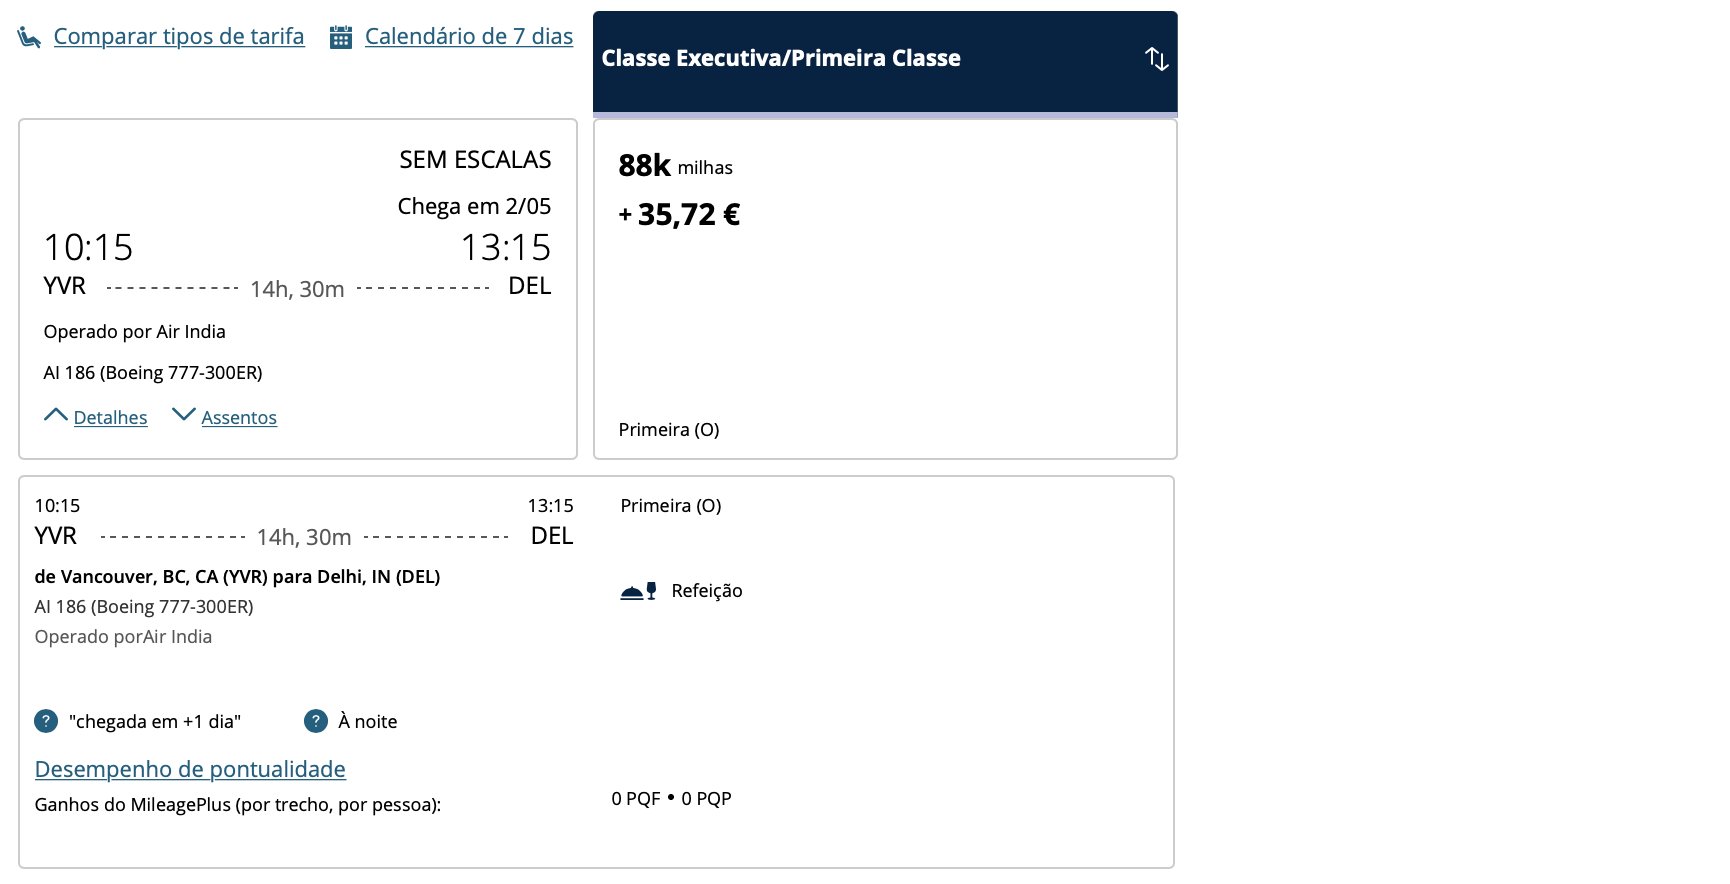Click the sort arrows icon in Classe Executiva header
The width and height of the screenshot is (1730, 884).
coord(1156,59)
